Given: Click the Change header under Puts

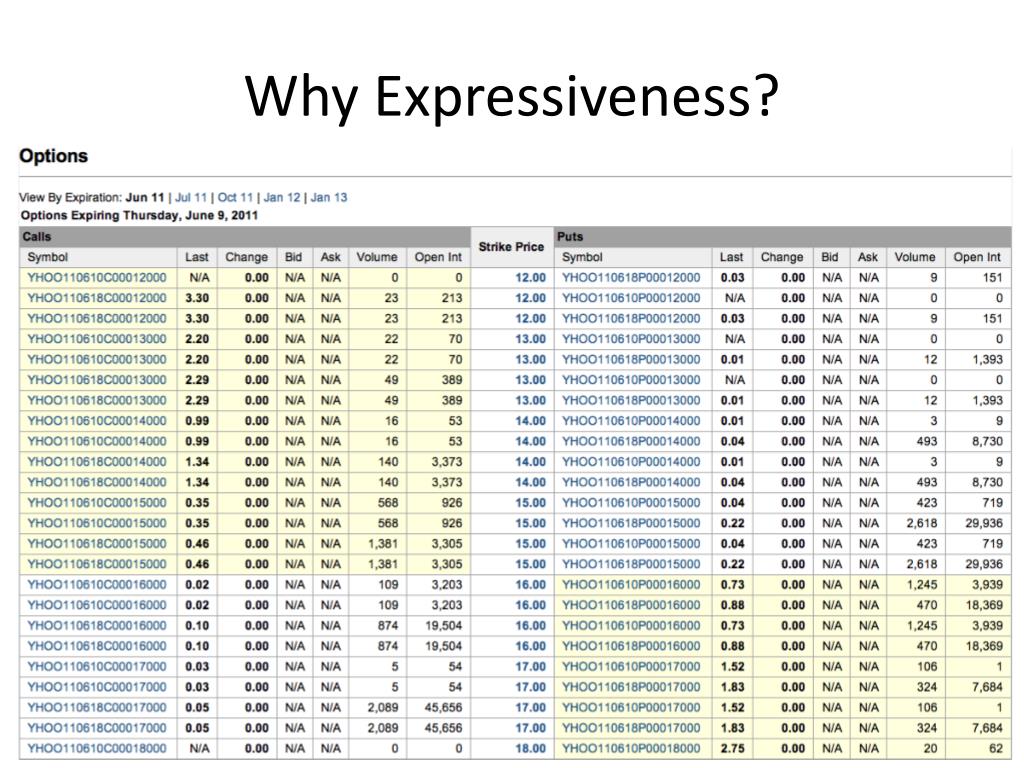Looking at the screenshot, I should pyautogui.click(x=782, y=257).
